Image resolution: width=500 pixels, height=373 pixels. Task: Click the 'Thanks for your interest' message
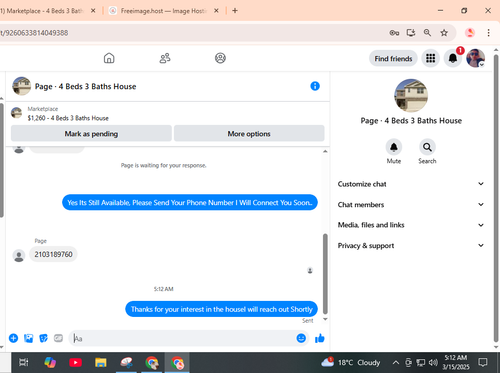[221, 309]
